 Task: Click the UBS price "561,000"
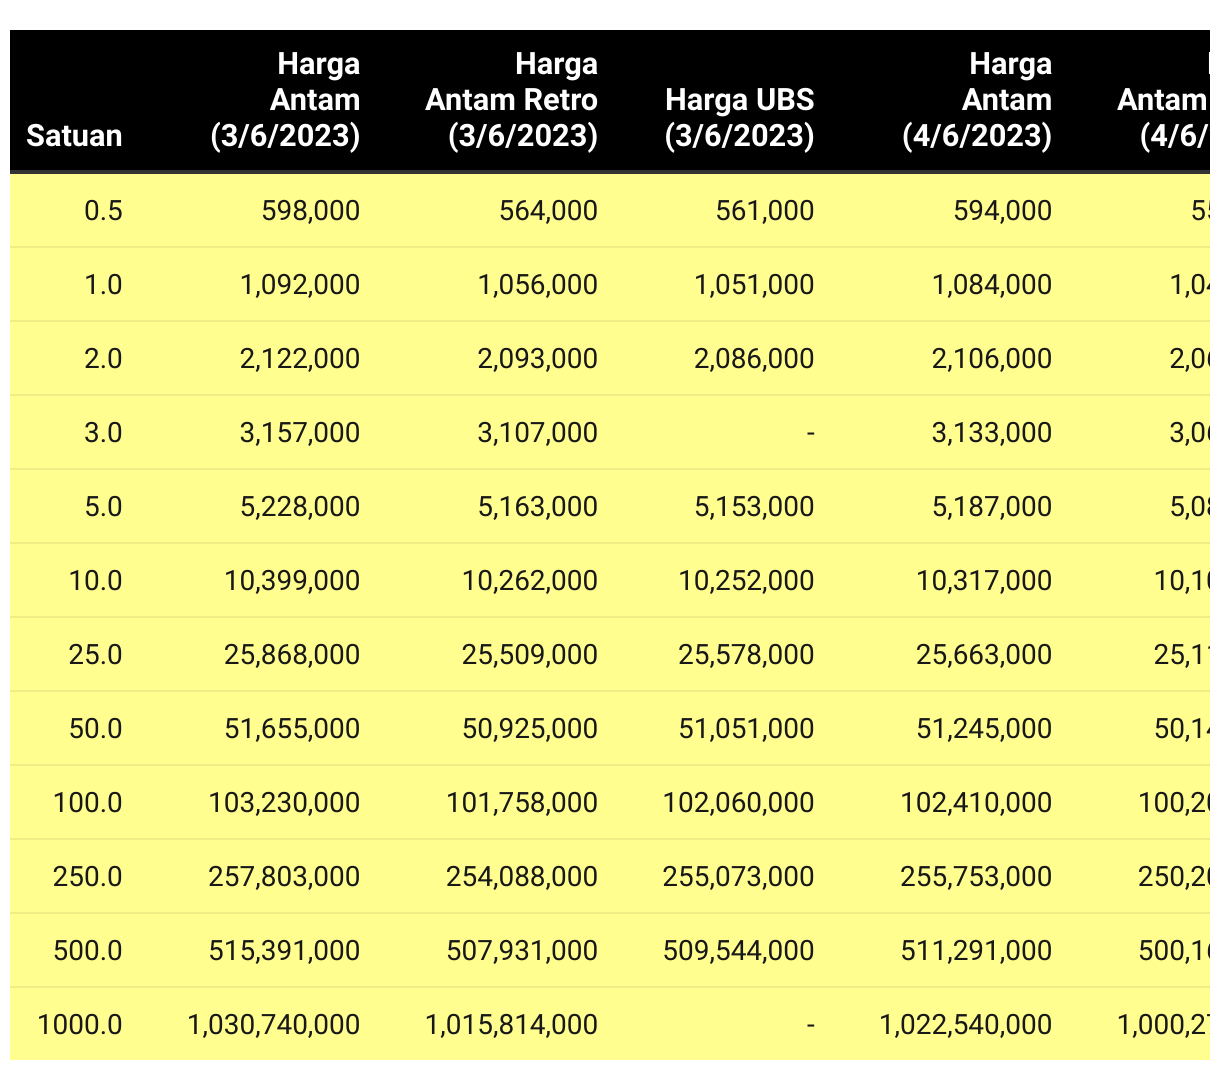pyautogui.click(x=765, y=210)
